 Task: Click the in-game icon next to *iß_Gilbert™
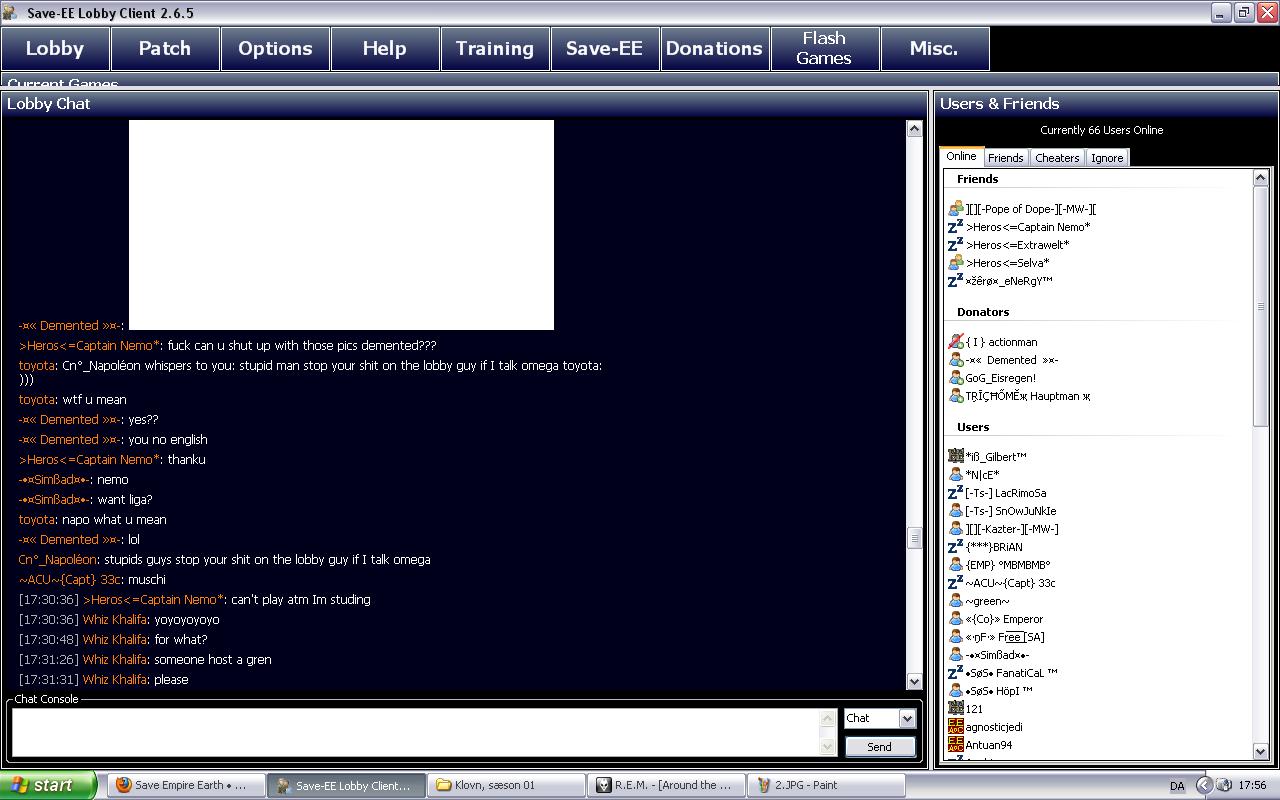955,457
